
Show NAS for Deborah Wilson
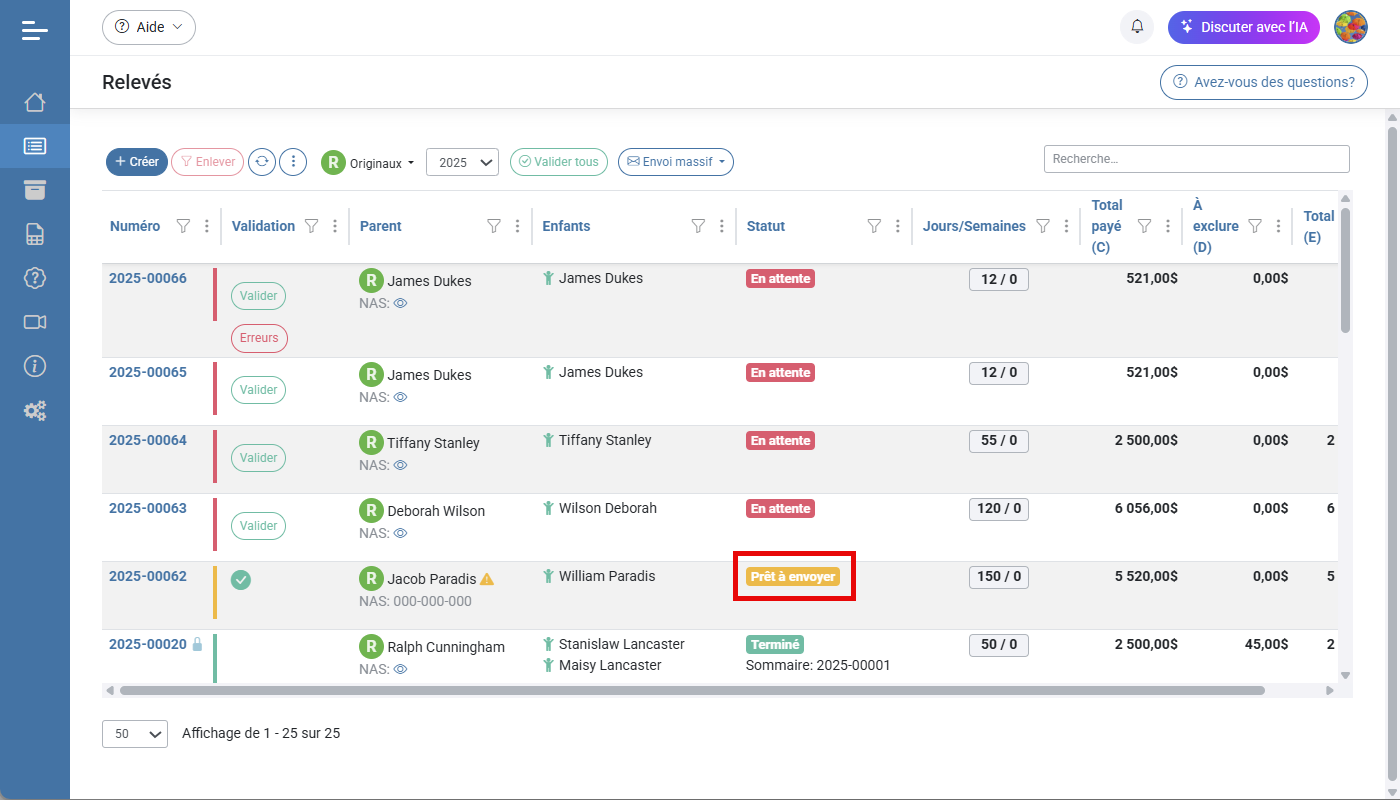pyautogui.click(x=400, y=533)
